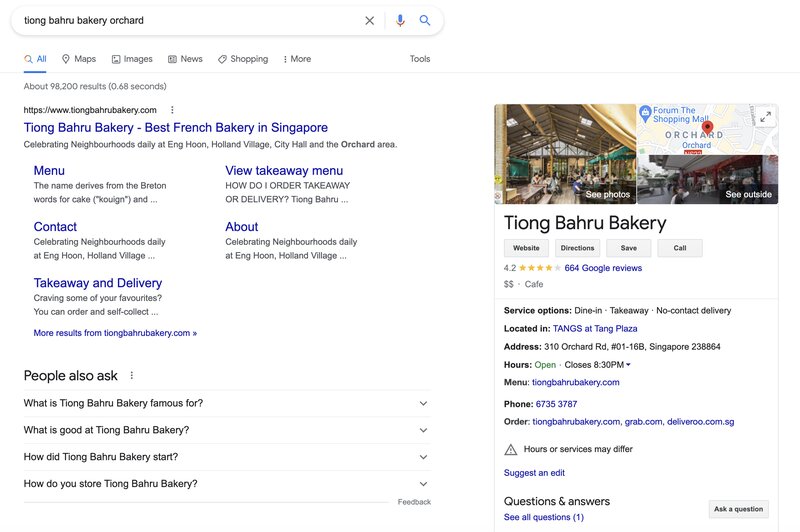Open the Menu sitelink
The image size is (800, 532).
tap(49, 171)
